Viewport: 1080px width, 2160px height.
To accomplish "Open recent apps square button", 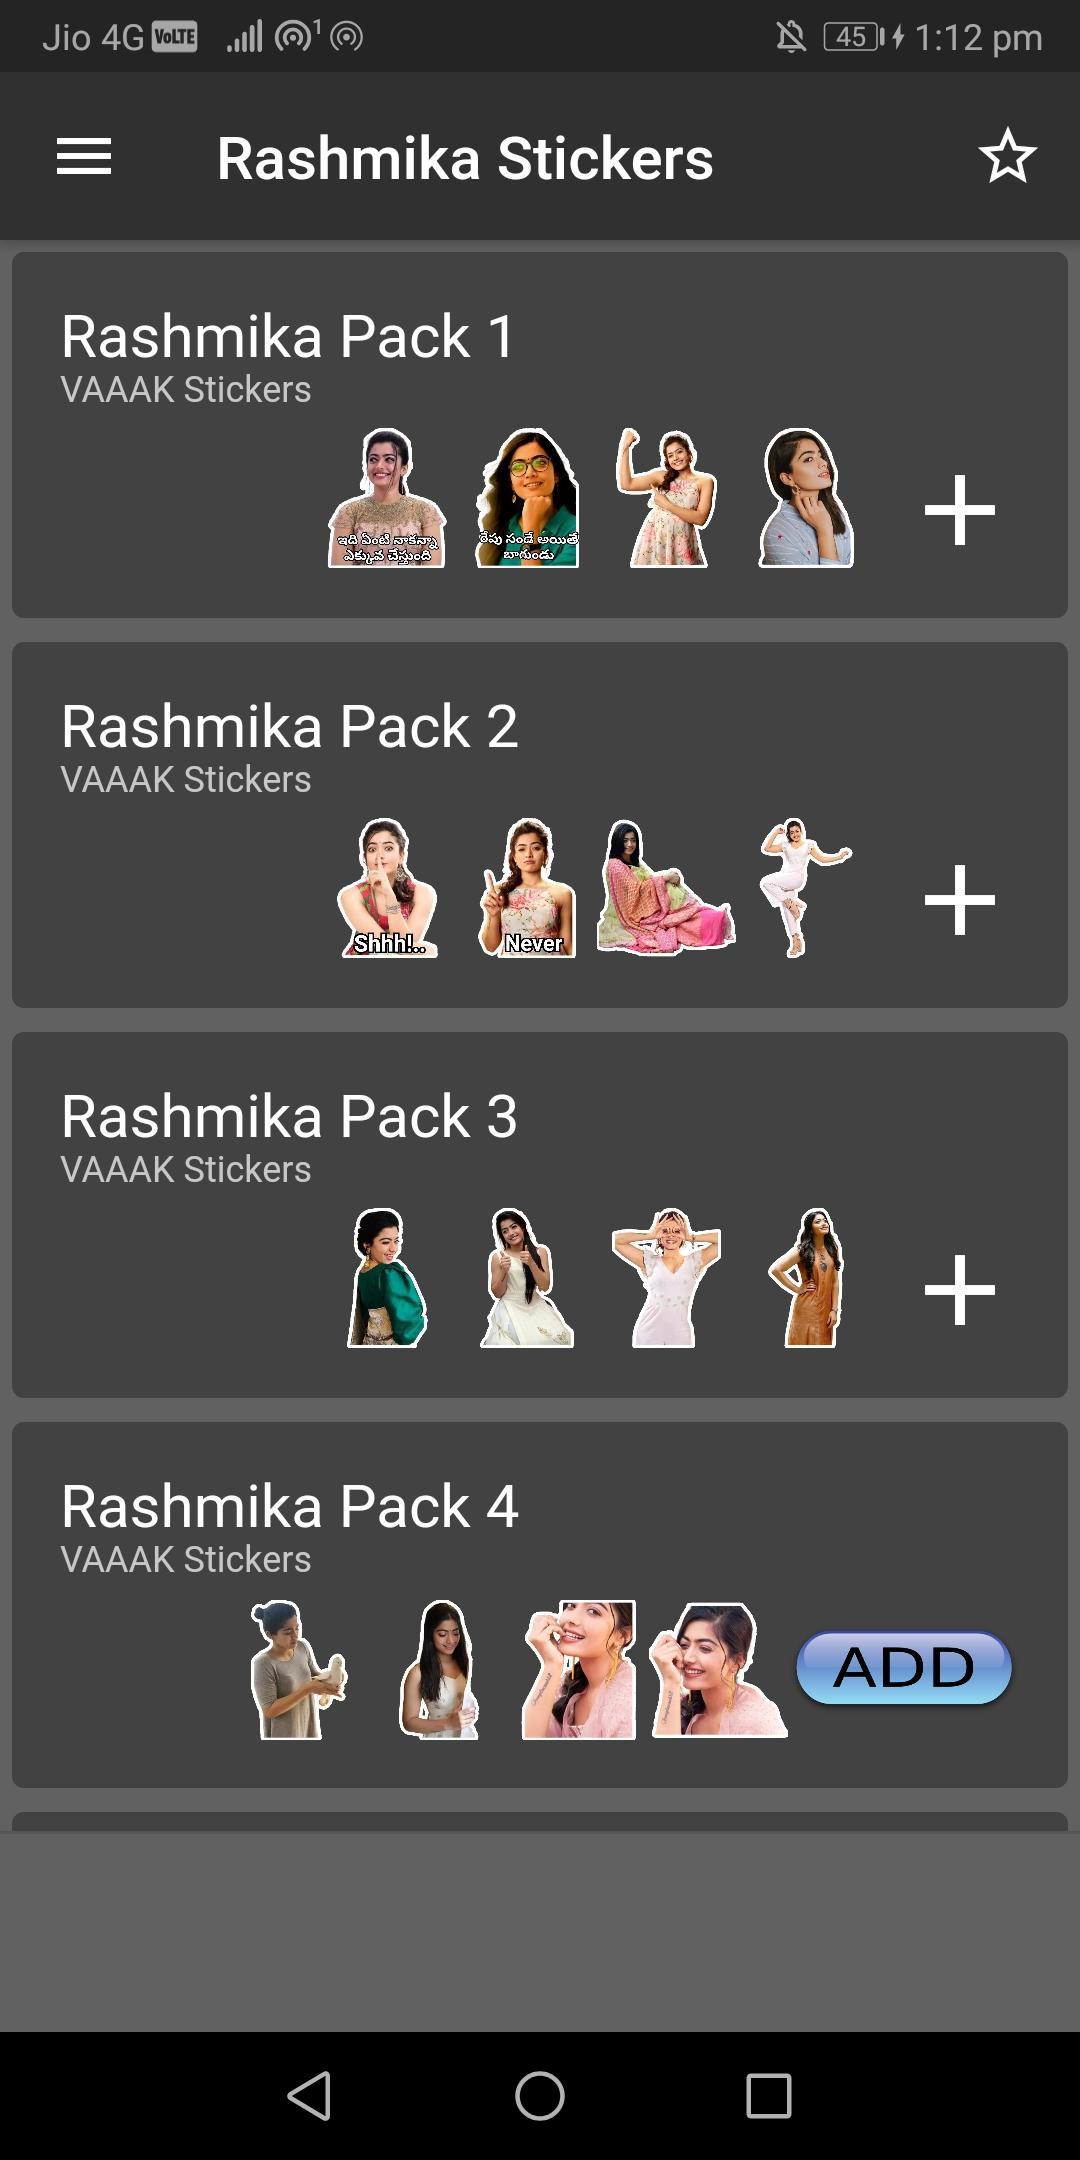I will [769, 2095].
